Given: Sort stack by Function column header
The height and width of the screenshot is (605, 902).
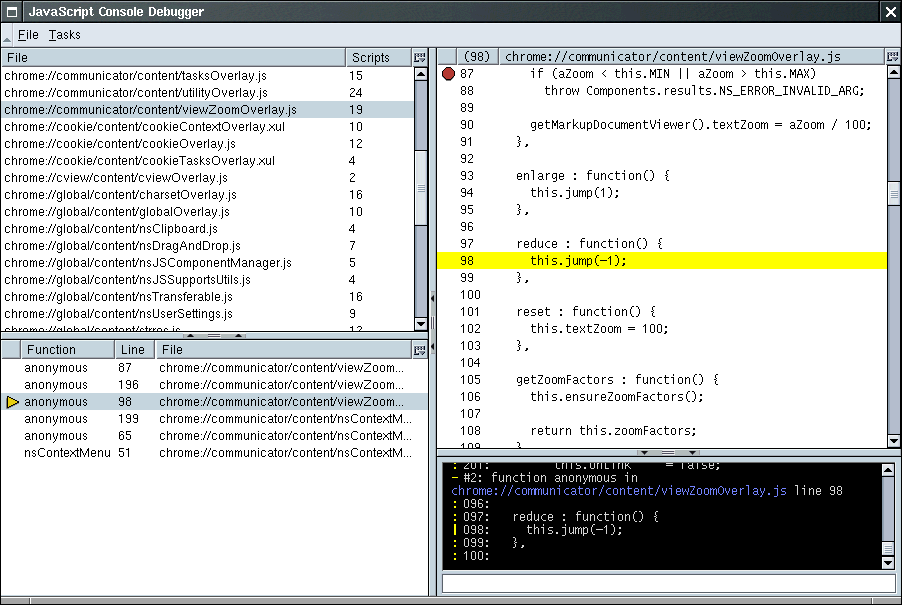Looking at the screenshot, I should point(67,350).
